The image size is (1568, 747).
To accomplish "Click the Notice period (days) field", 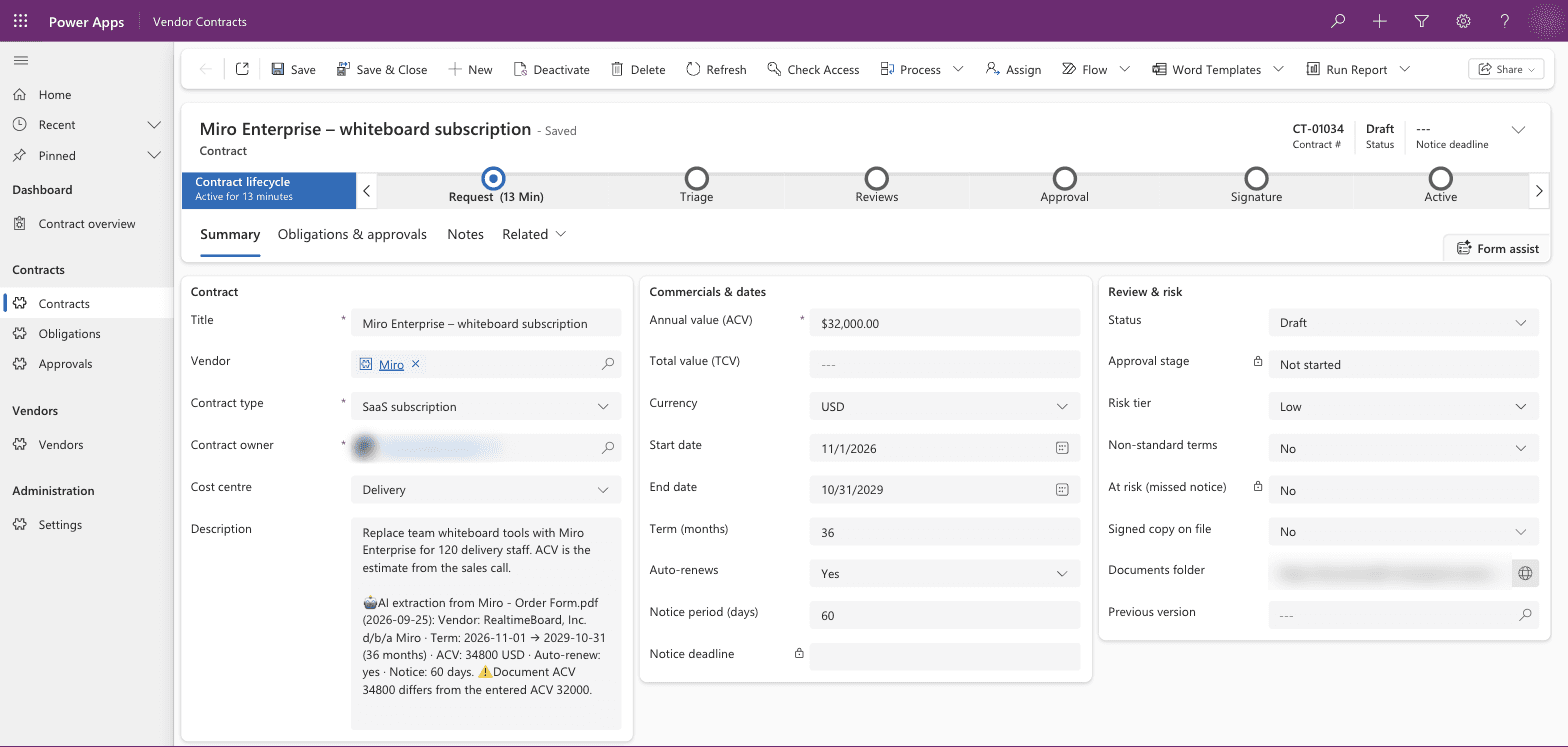I will [x=945, y=615].
